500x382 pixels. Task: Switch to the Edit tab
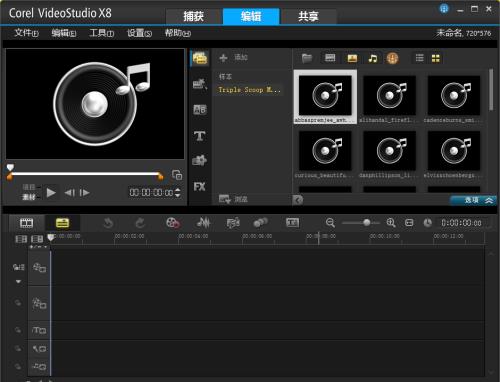click(x=251, y=16)
